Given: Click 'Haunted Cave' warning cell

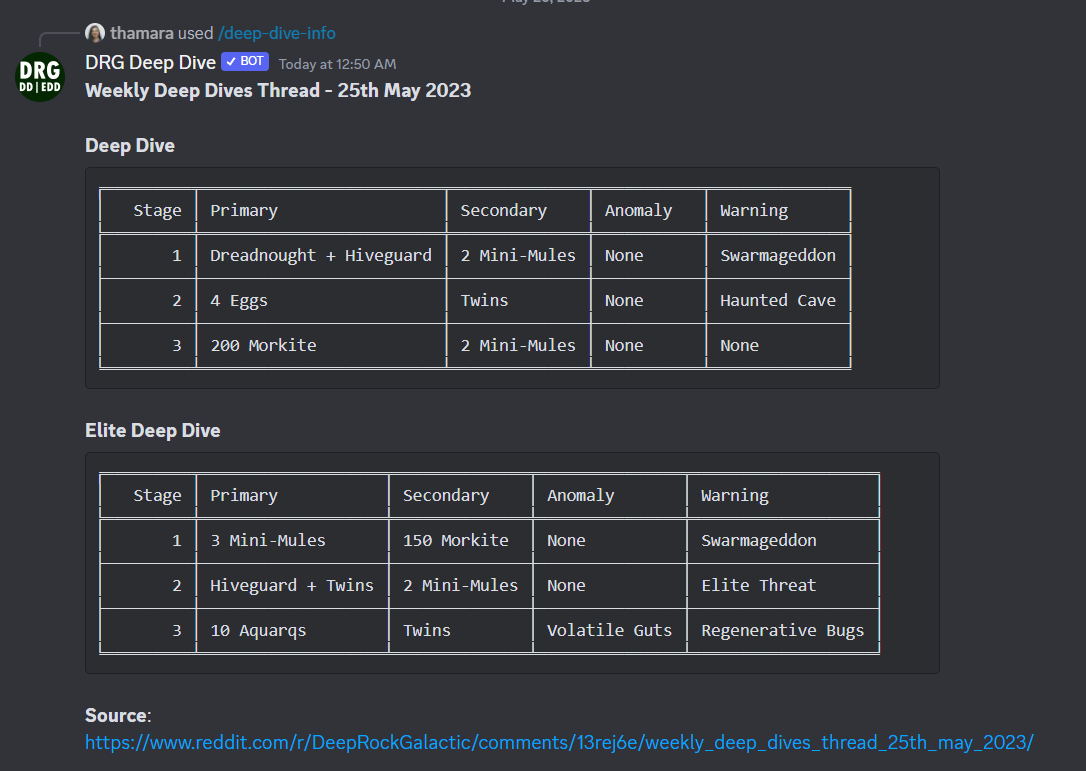Looking at the screenshot, I should coord(778,301).
